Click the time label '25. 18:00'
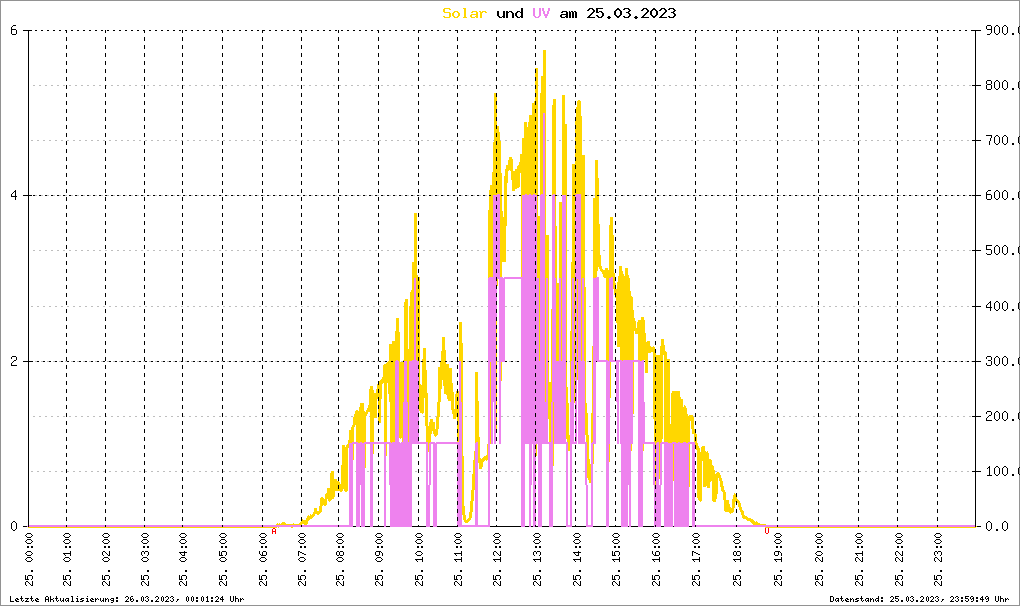This screenshot has width=1020, height=606. click(x=737, y=560)
